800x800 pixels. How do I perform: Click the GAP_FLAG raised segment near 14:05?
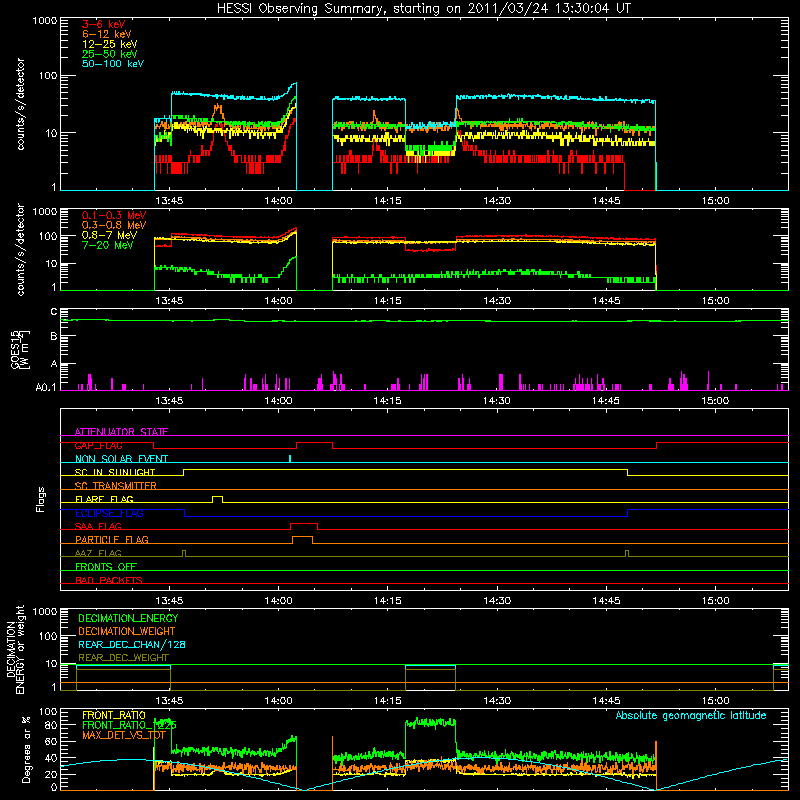[x=314, y=444]
